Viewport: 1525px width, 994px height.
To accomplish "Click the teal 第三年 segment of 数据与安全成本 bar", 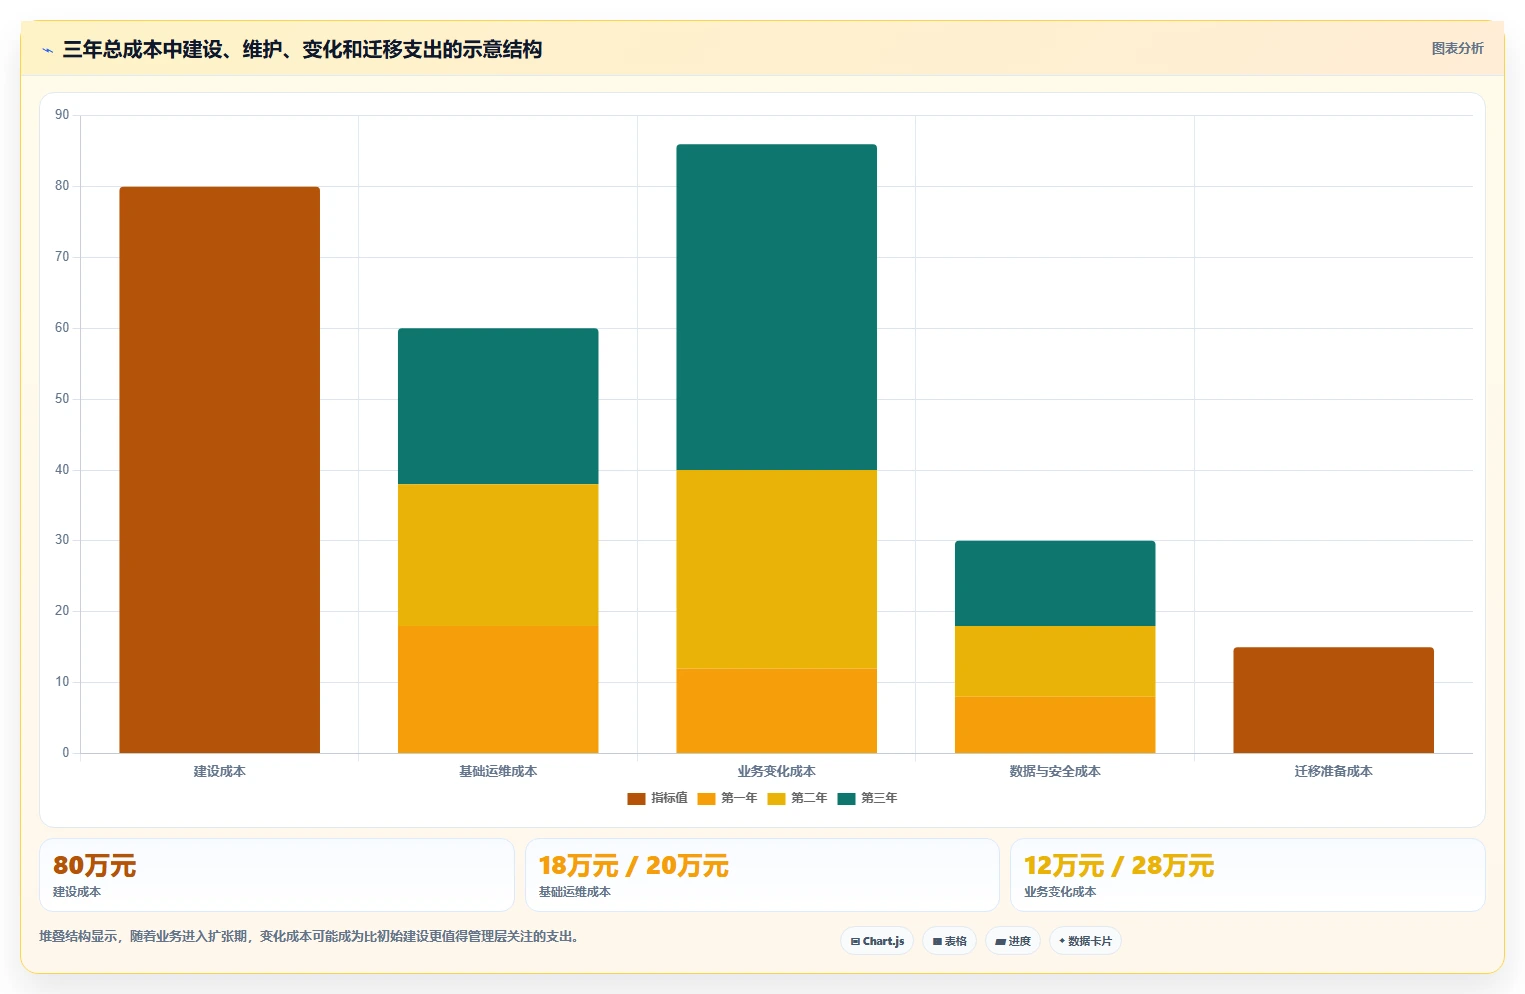I will coord(1055,583).
